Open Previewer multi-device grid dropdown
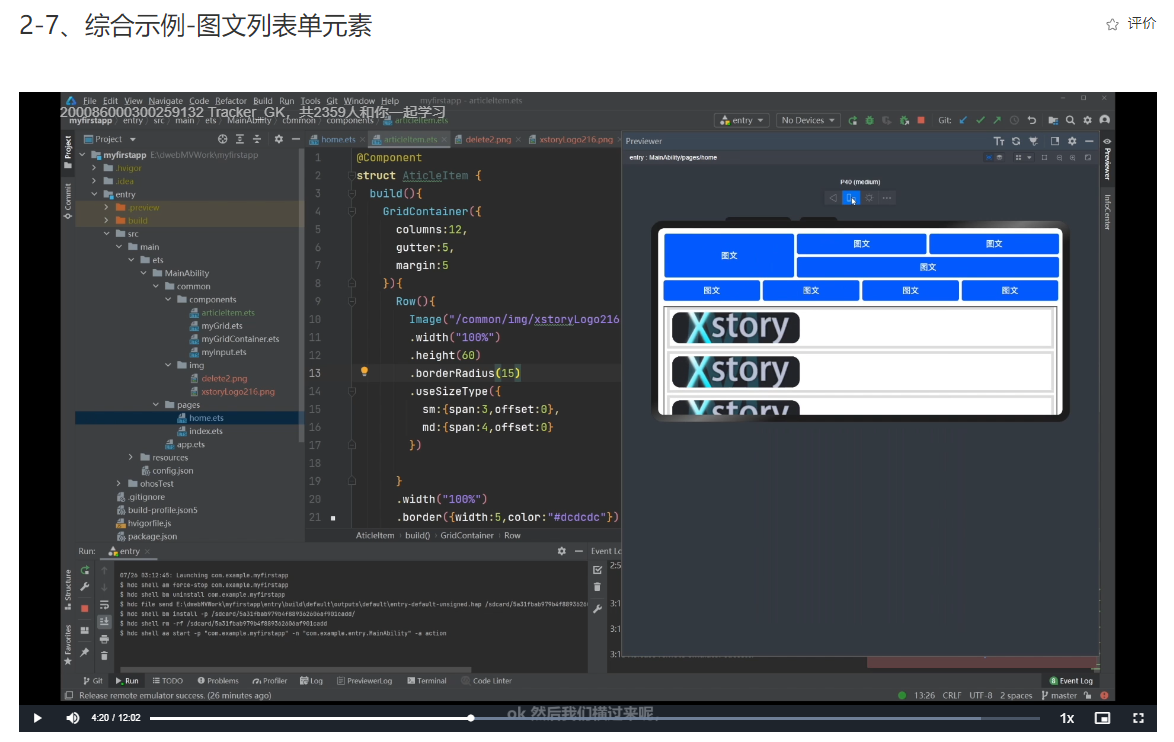The width and height of the screenshot is (1174, 742). coord(1022,158)
